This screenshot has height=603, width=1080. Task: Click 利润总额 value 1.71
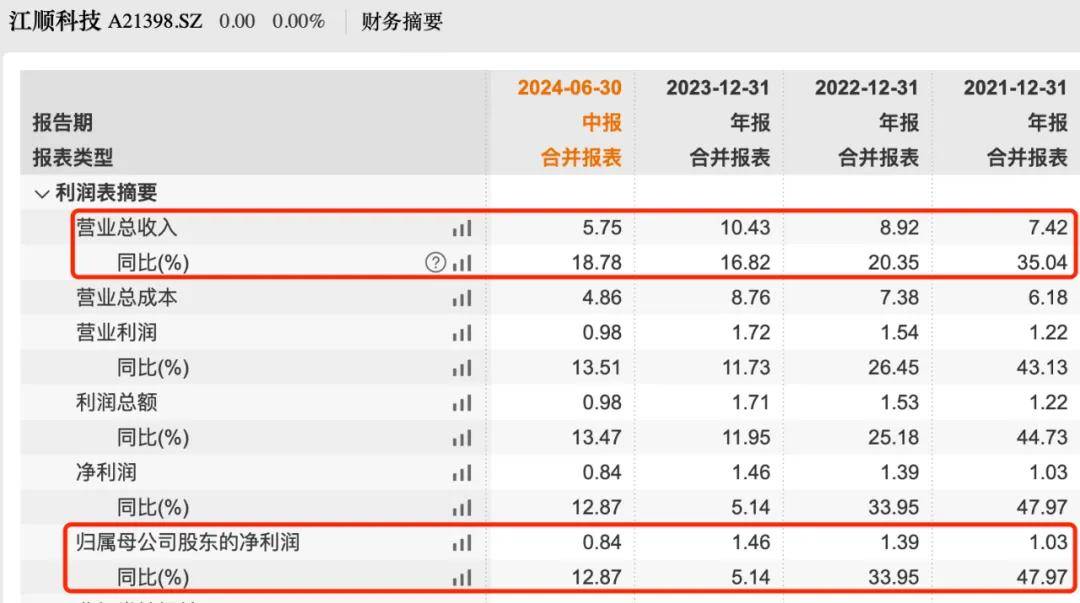pyautogui.click(x=751, y=402)
